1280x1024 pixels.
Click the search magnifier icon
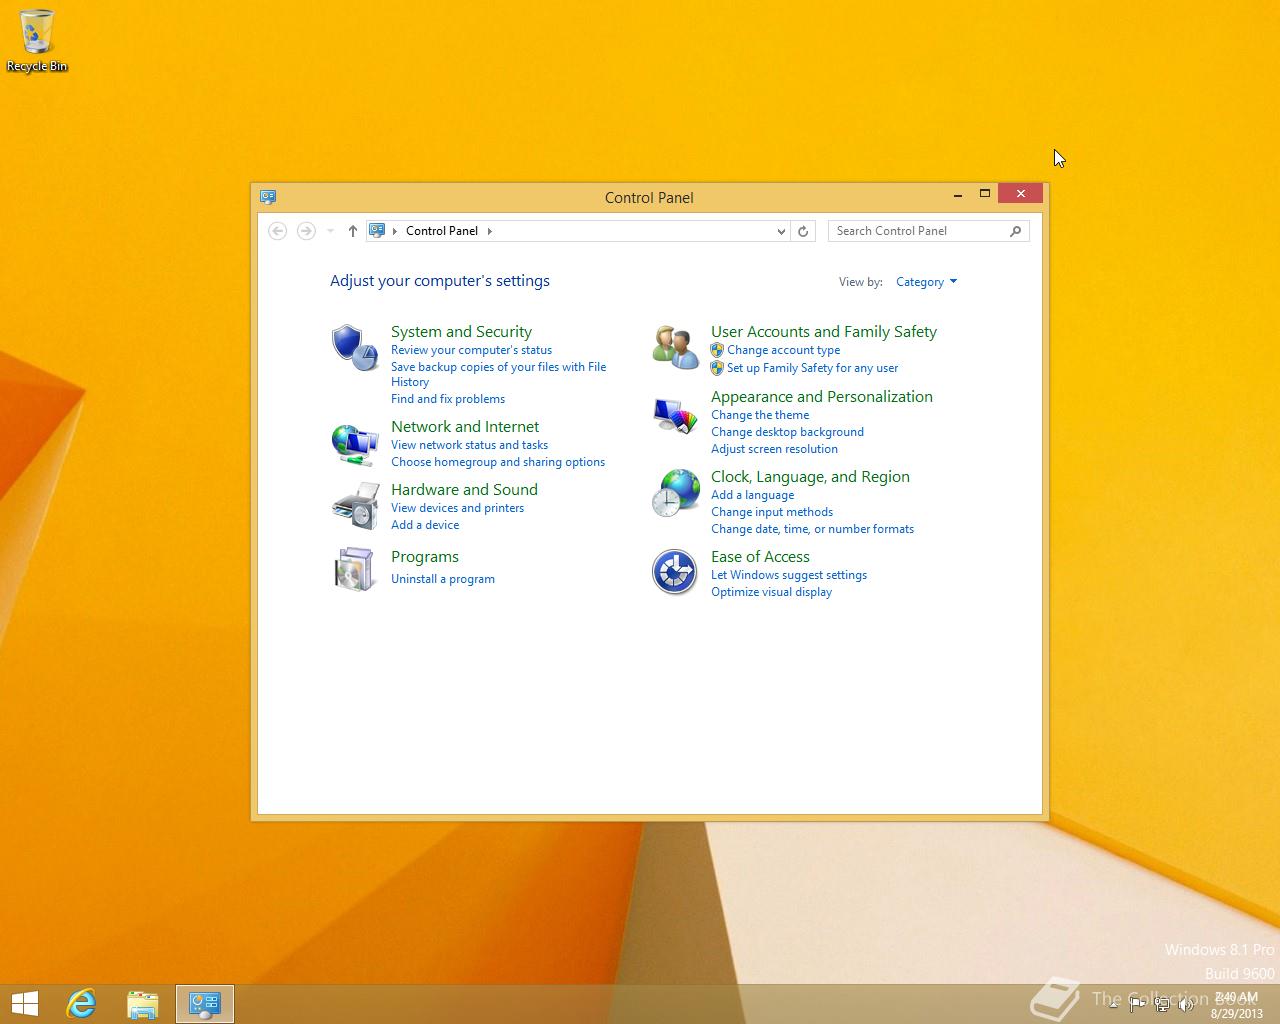[x=1015, y=231]
